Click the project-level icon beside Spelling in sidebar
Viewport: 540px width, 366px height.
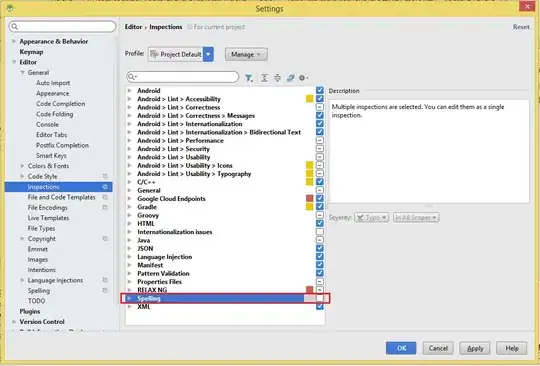coord(105,291)
